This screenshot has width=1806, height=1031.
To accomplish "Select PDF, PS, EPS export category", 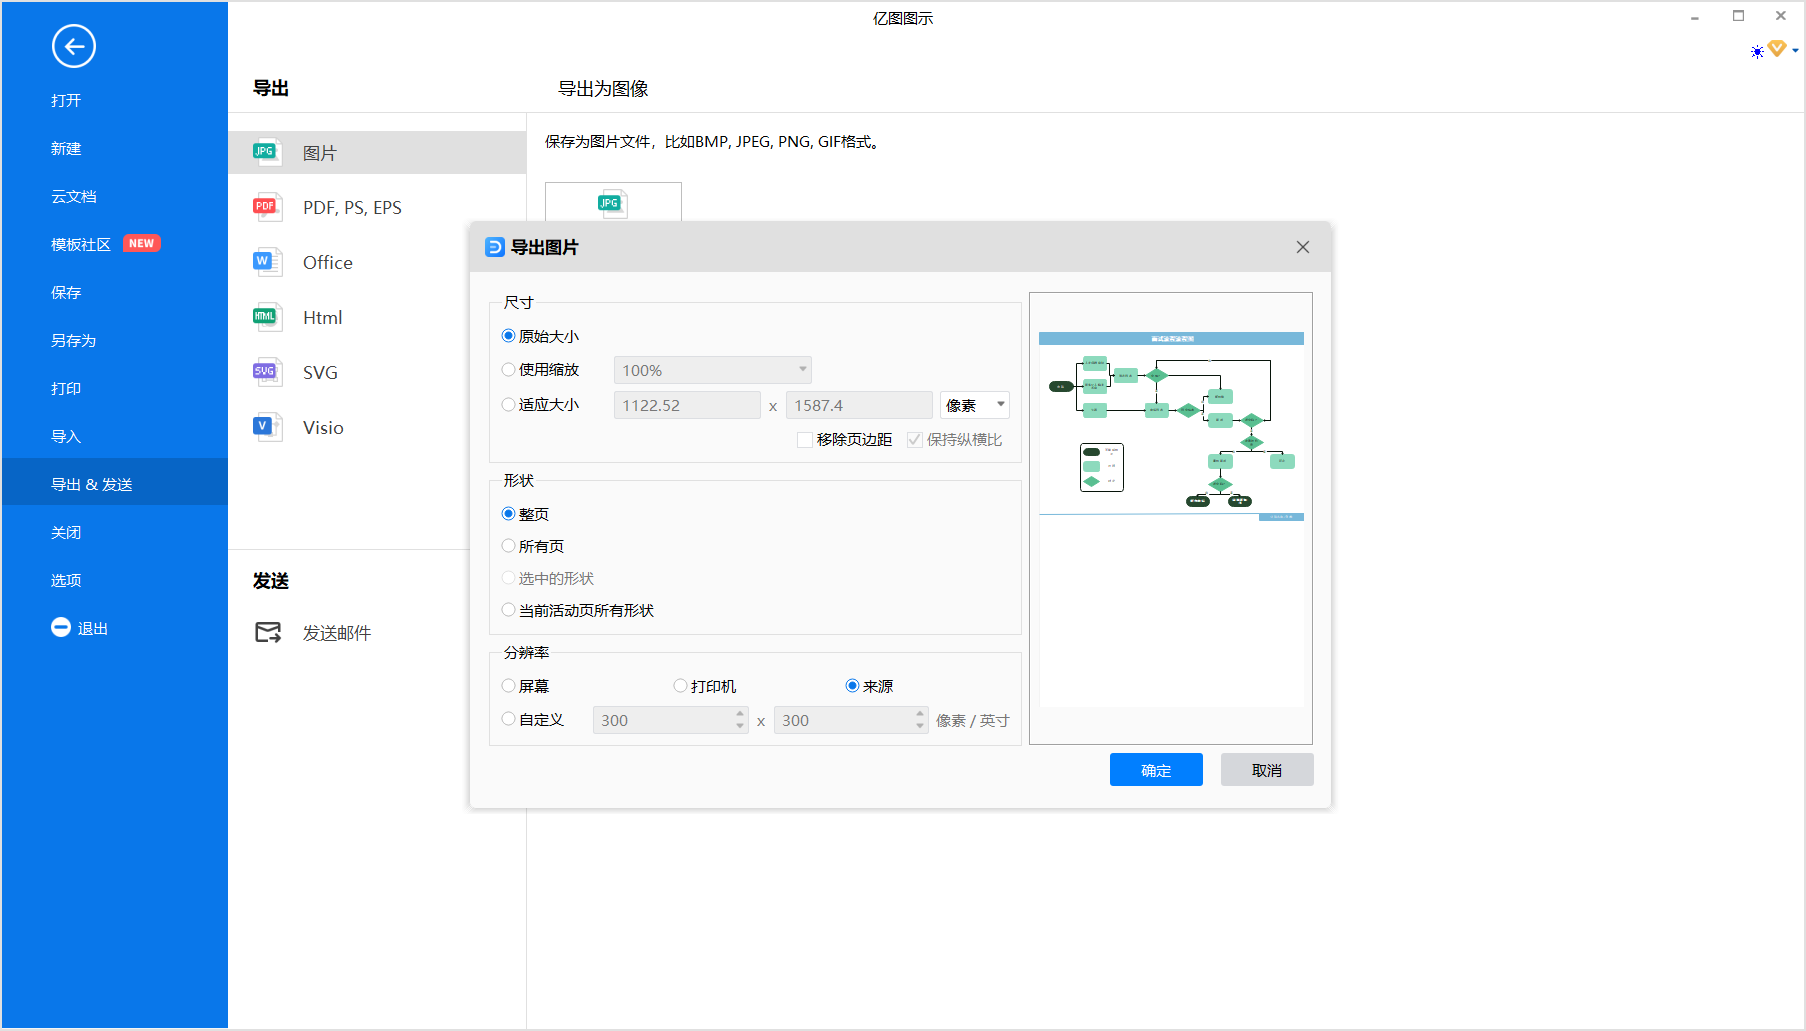I will point(377,207).
